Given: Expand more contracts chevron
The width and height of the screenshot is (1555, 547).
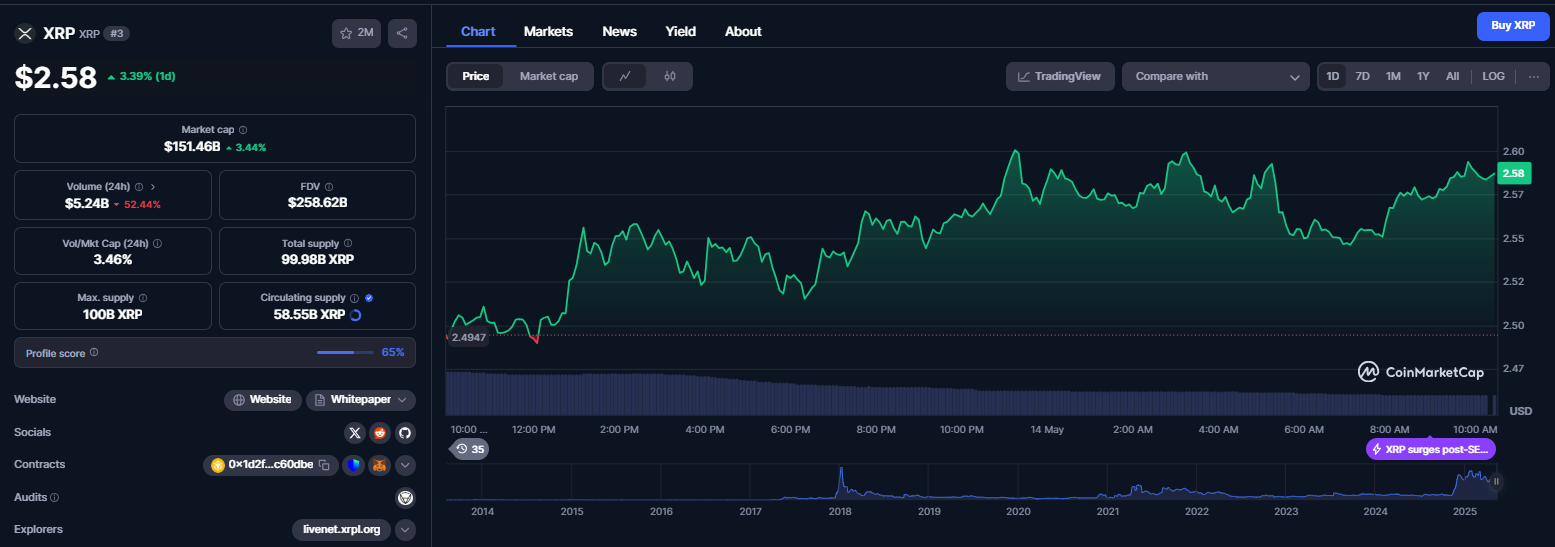Looking at the screenshot, I should click(x=405, y=465).
